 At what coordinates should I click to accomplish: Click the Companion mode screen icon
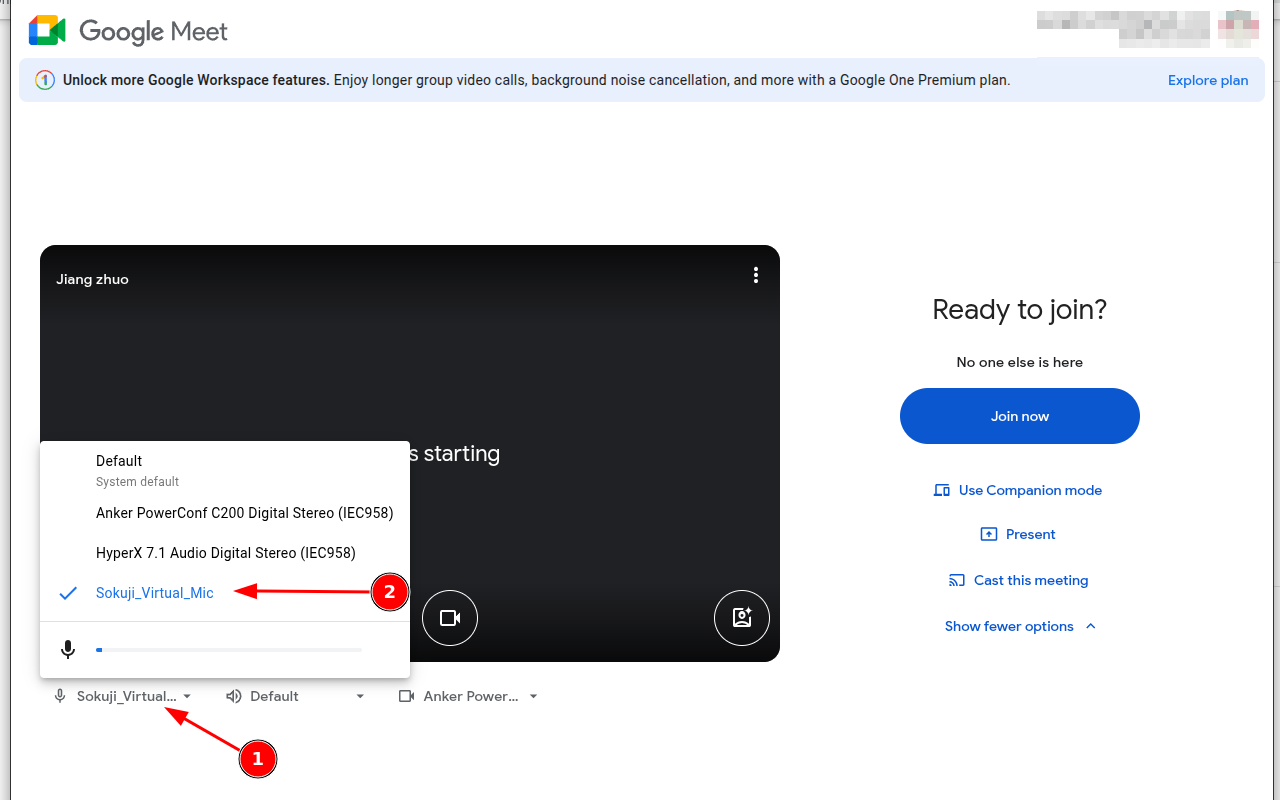[941, 490]
